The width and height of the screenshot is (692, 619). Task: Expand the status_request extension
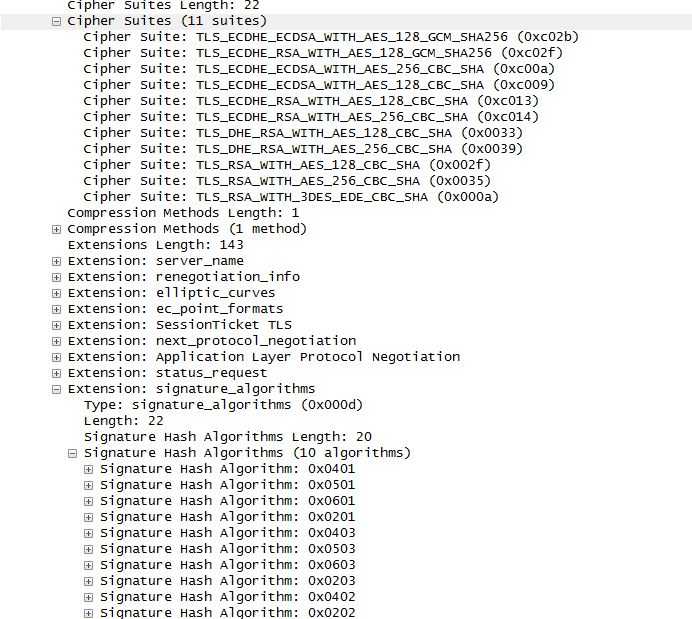56,373
